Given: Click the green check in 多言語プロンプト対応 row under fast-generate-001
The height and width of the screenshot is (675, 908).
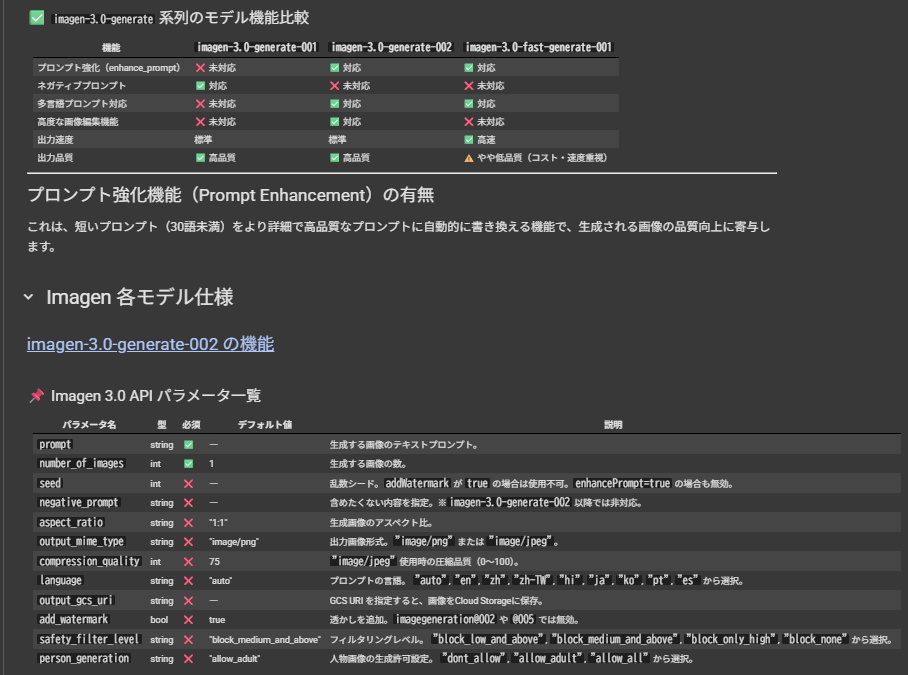Looking at the screenshot, I should [469, 104].
